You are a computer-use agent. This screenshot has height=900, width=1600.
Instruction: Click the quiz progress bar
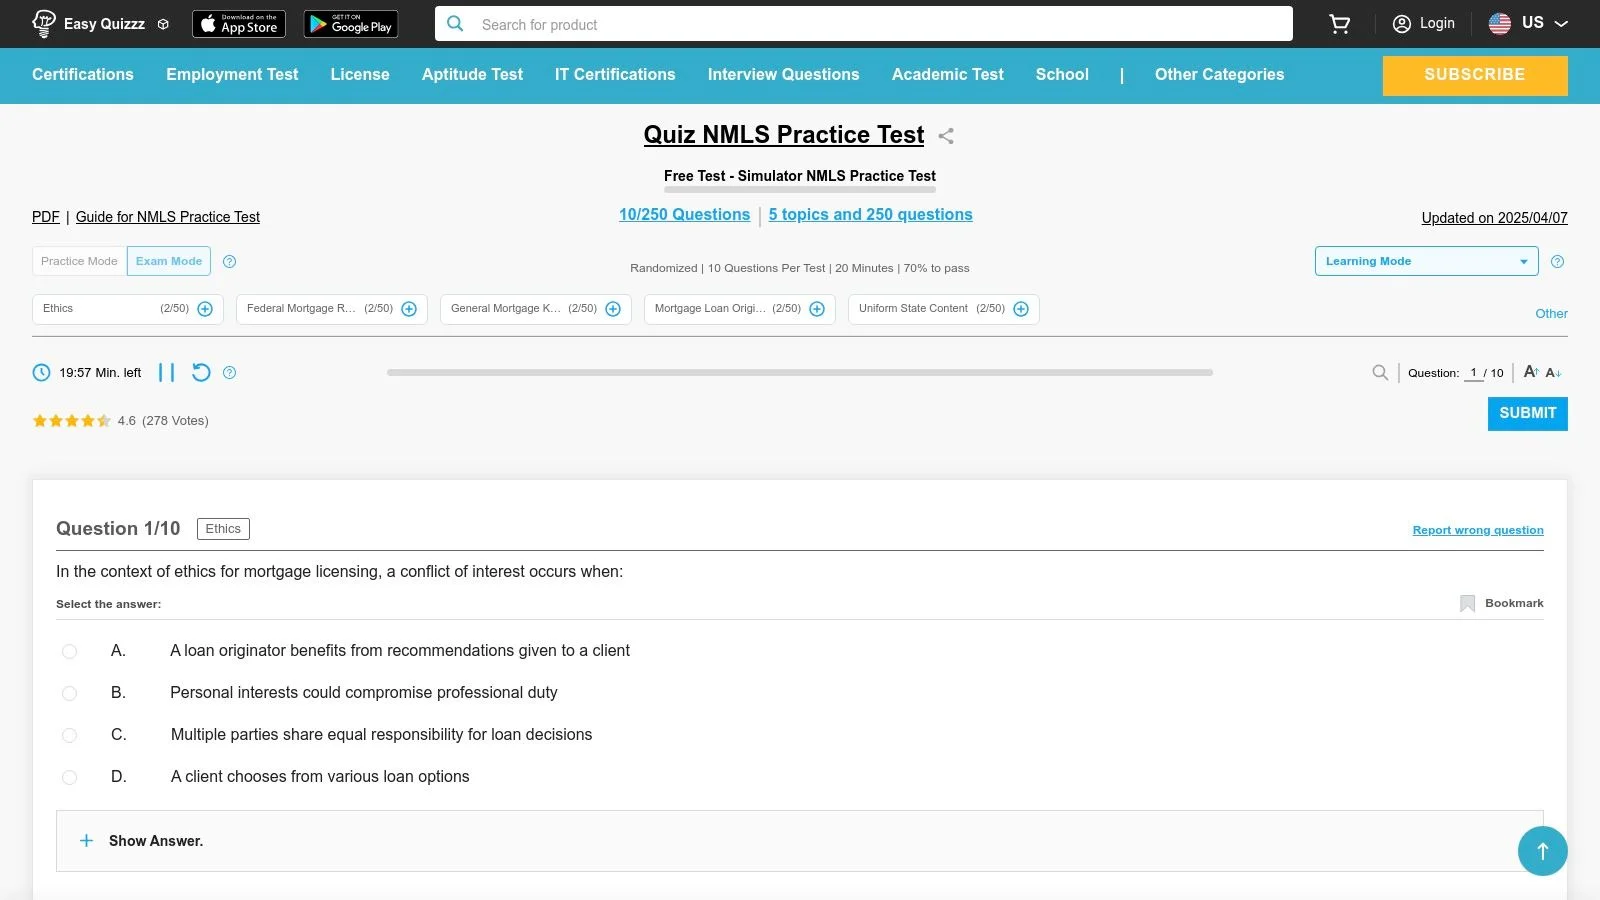click(798, 372)
